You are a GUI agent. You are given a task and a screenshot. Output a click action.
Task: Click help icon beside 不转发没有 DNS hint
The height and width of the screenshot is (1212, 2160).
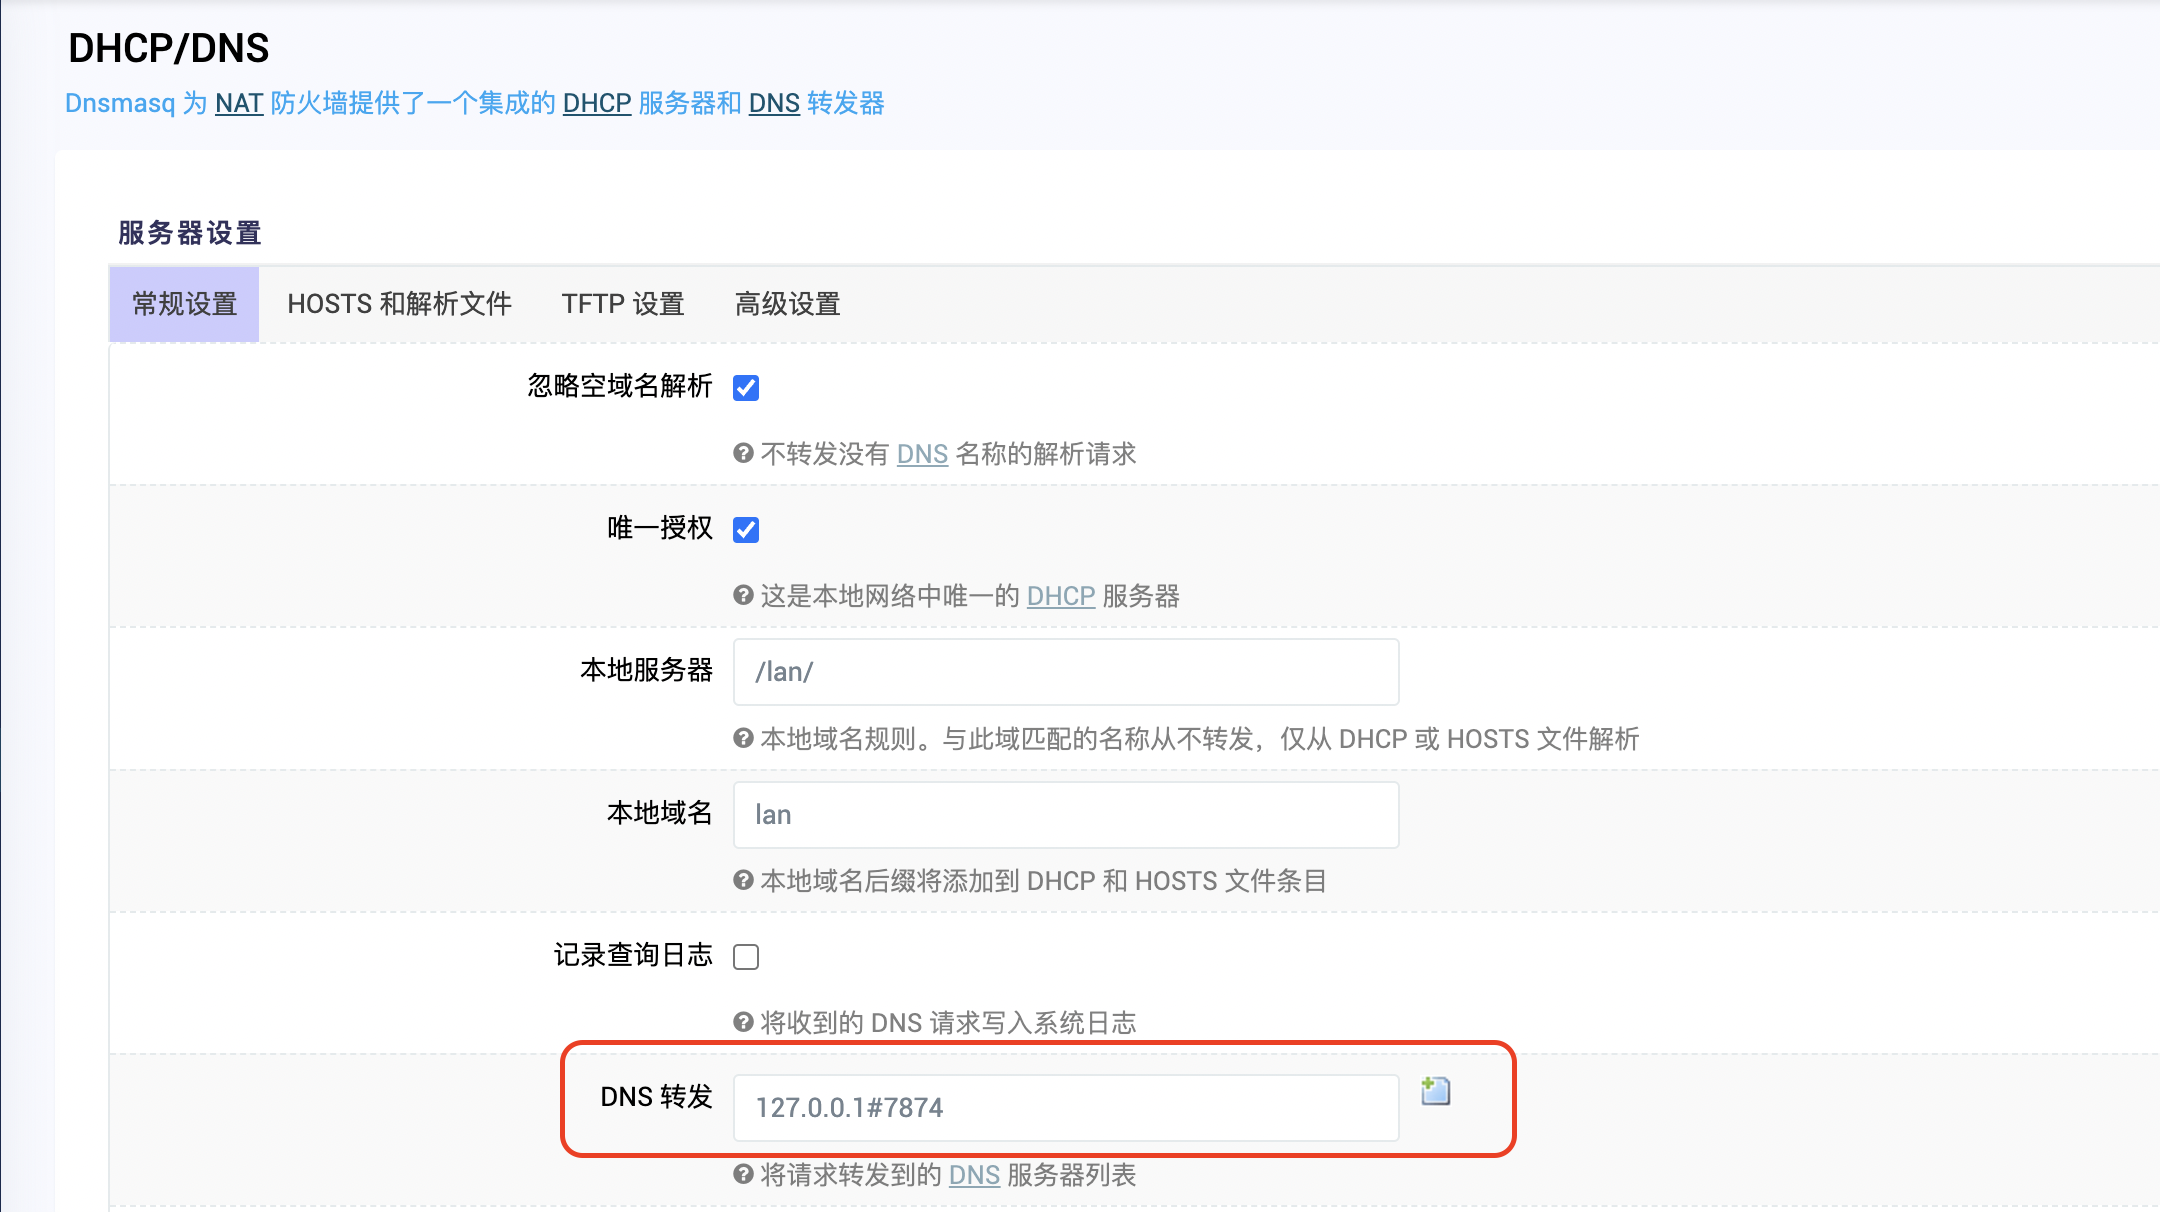743,453
